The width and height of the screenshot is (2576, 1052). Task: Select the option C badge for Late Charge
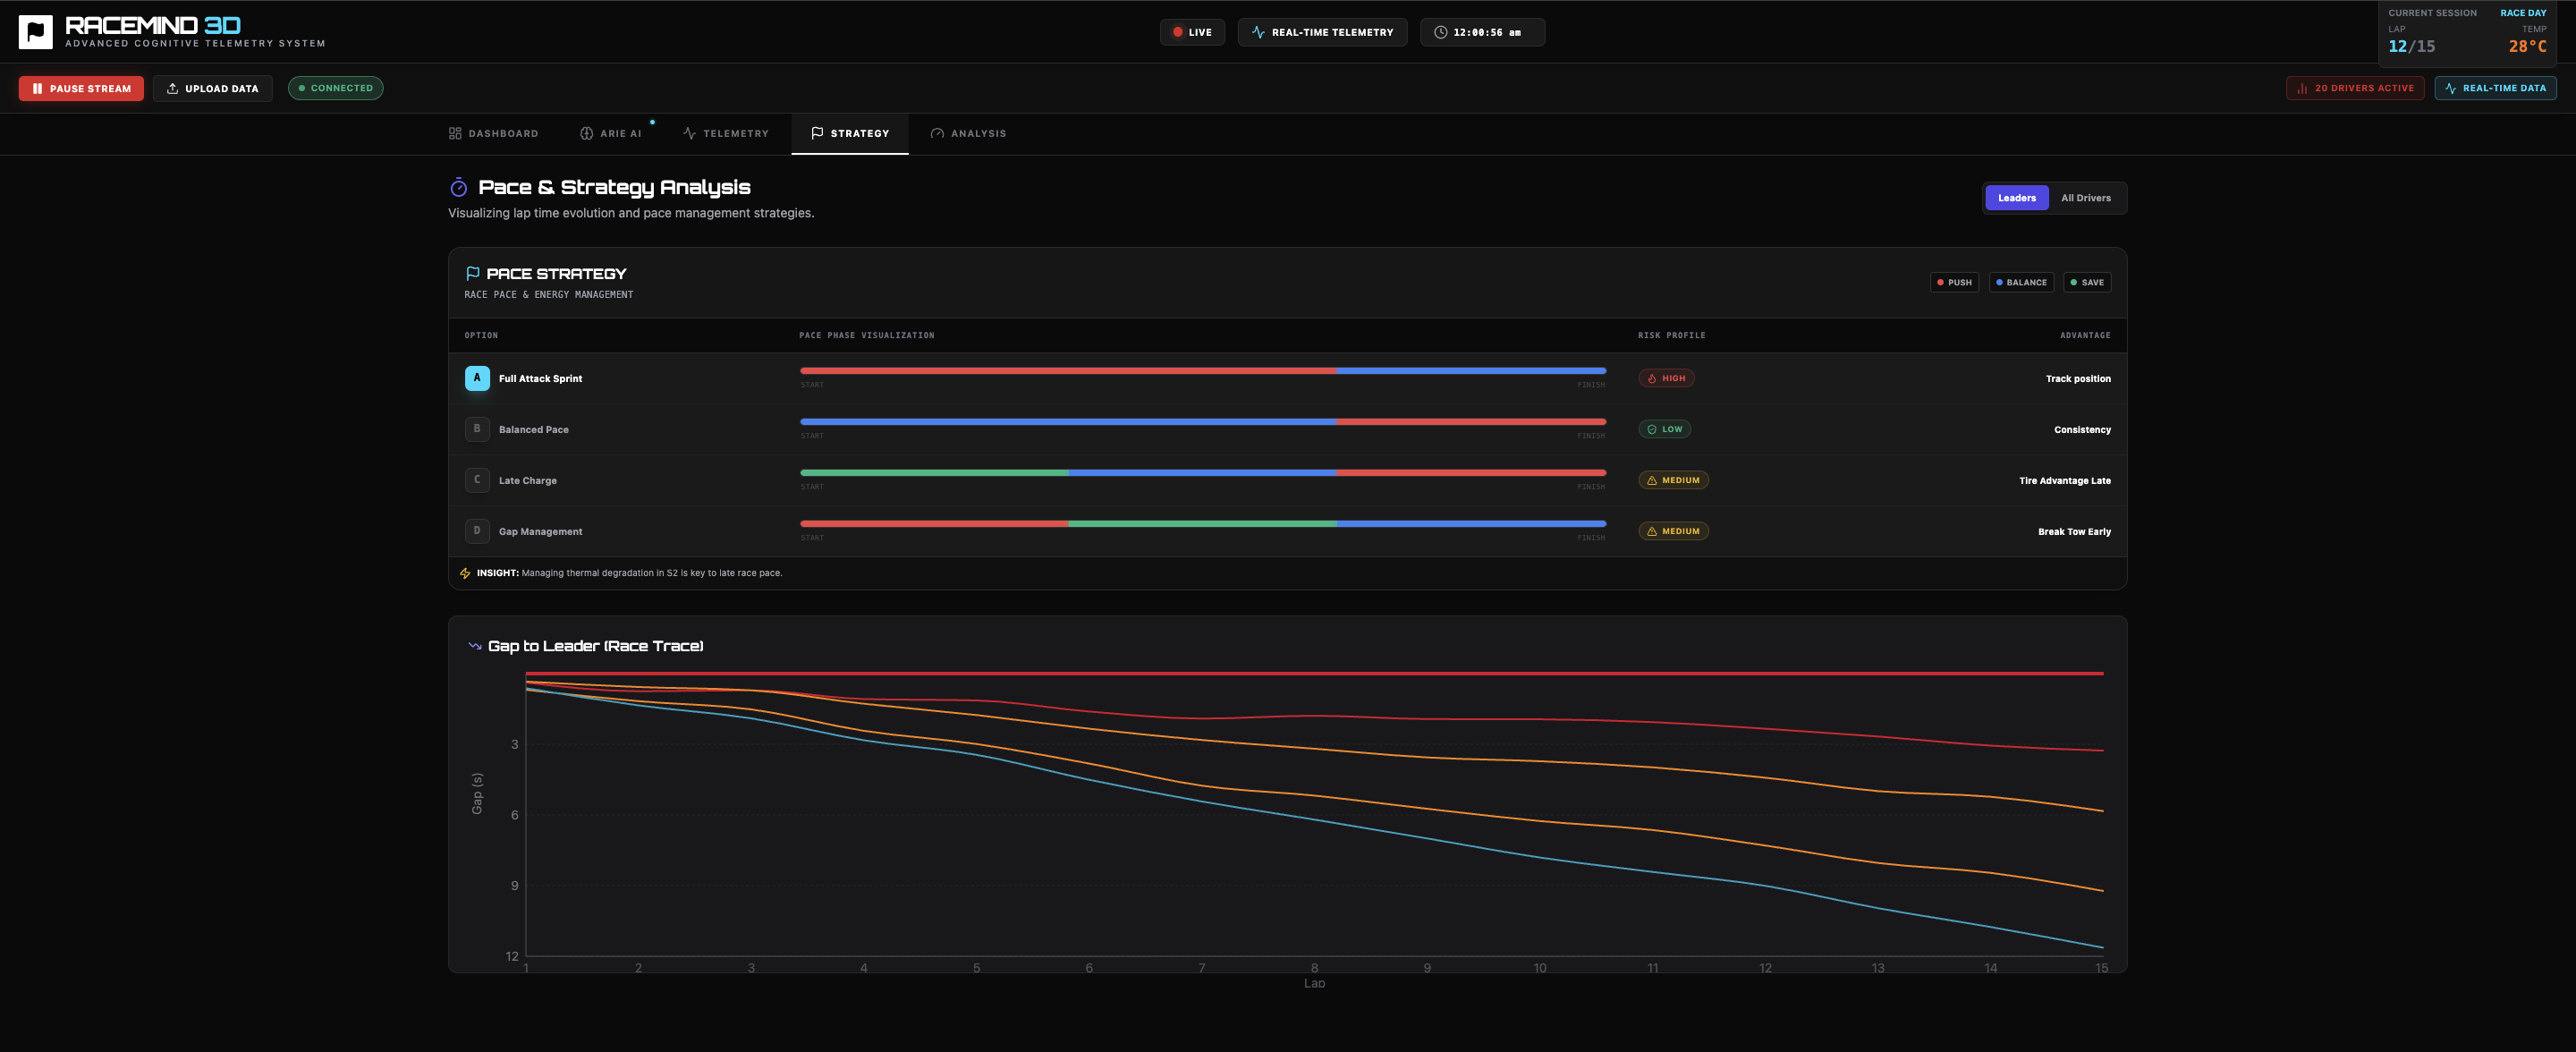click(x=477, y=480)
